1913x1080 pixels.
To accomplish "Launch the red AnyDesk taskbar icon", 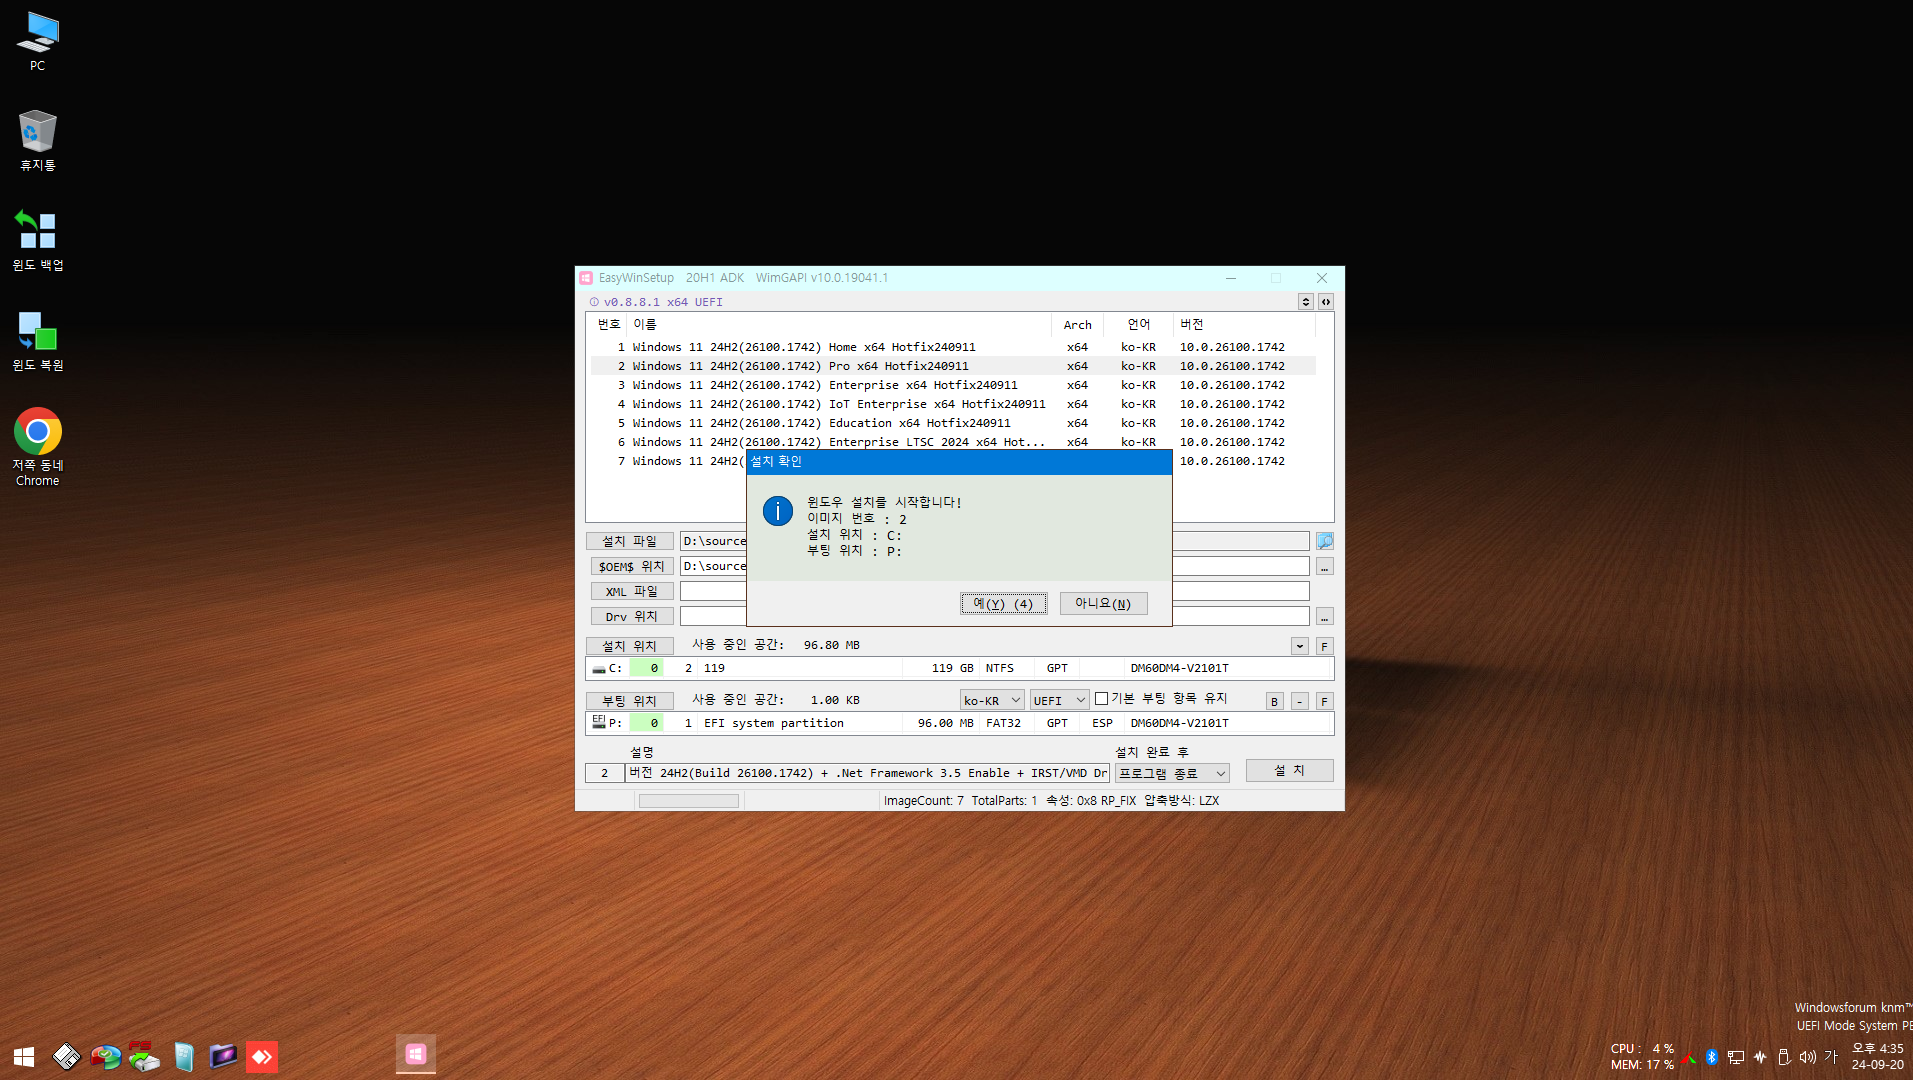I will 262,1056.
